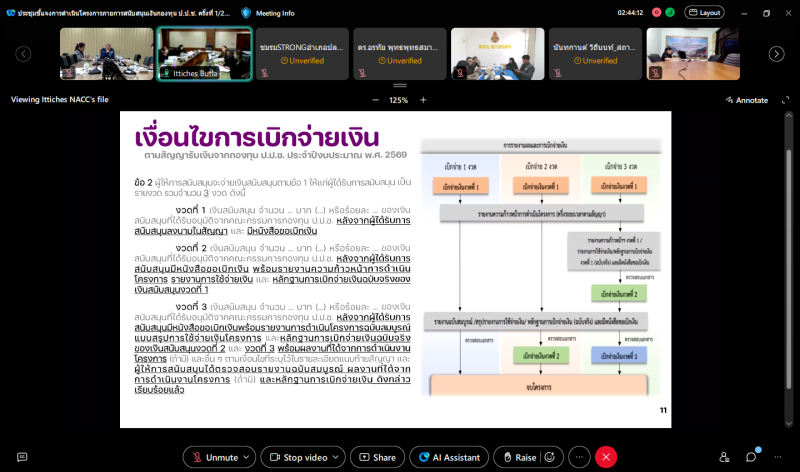This screenshot has width=800, height=472.
Task: Zoom in on shared content with plus
Action: point(423,100)
